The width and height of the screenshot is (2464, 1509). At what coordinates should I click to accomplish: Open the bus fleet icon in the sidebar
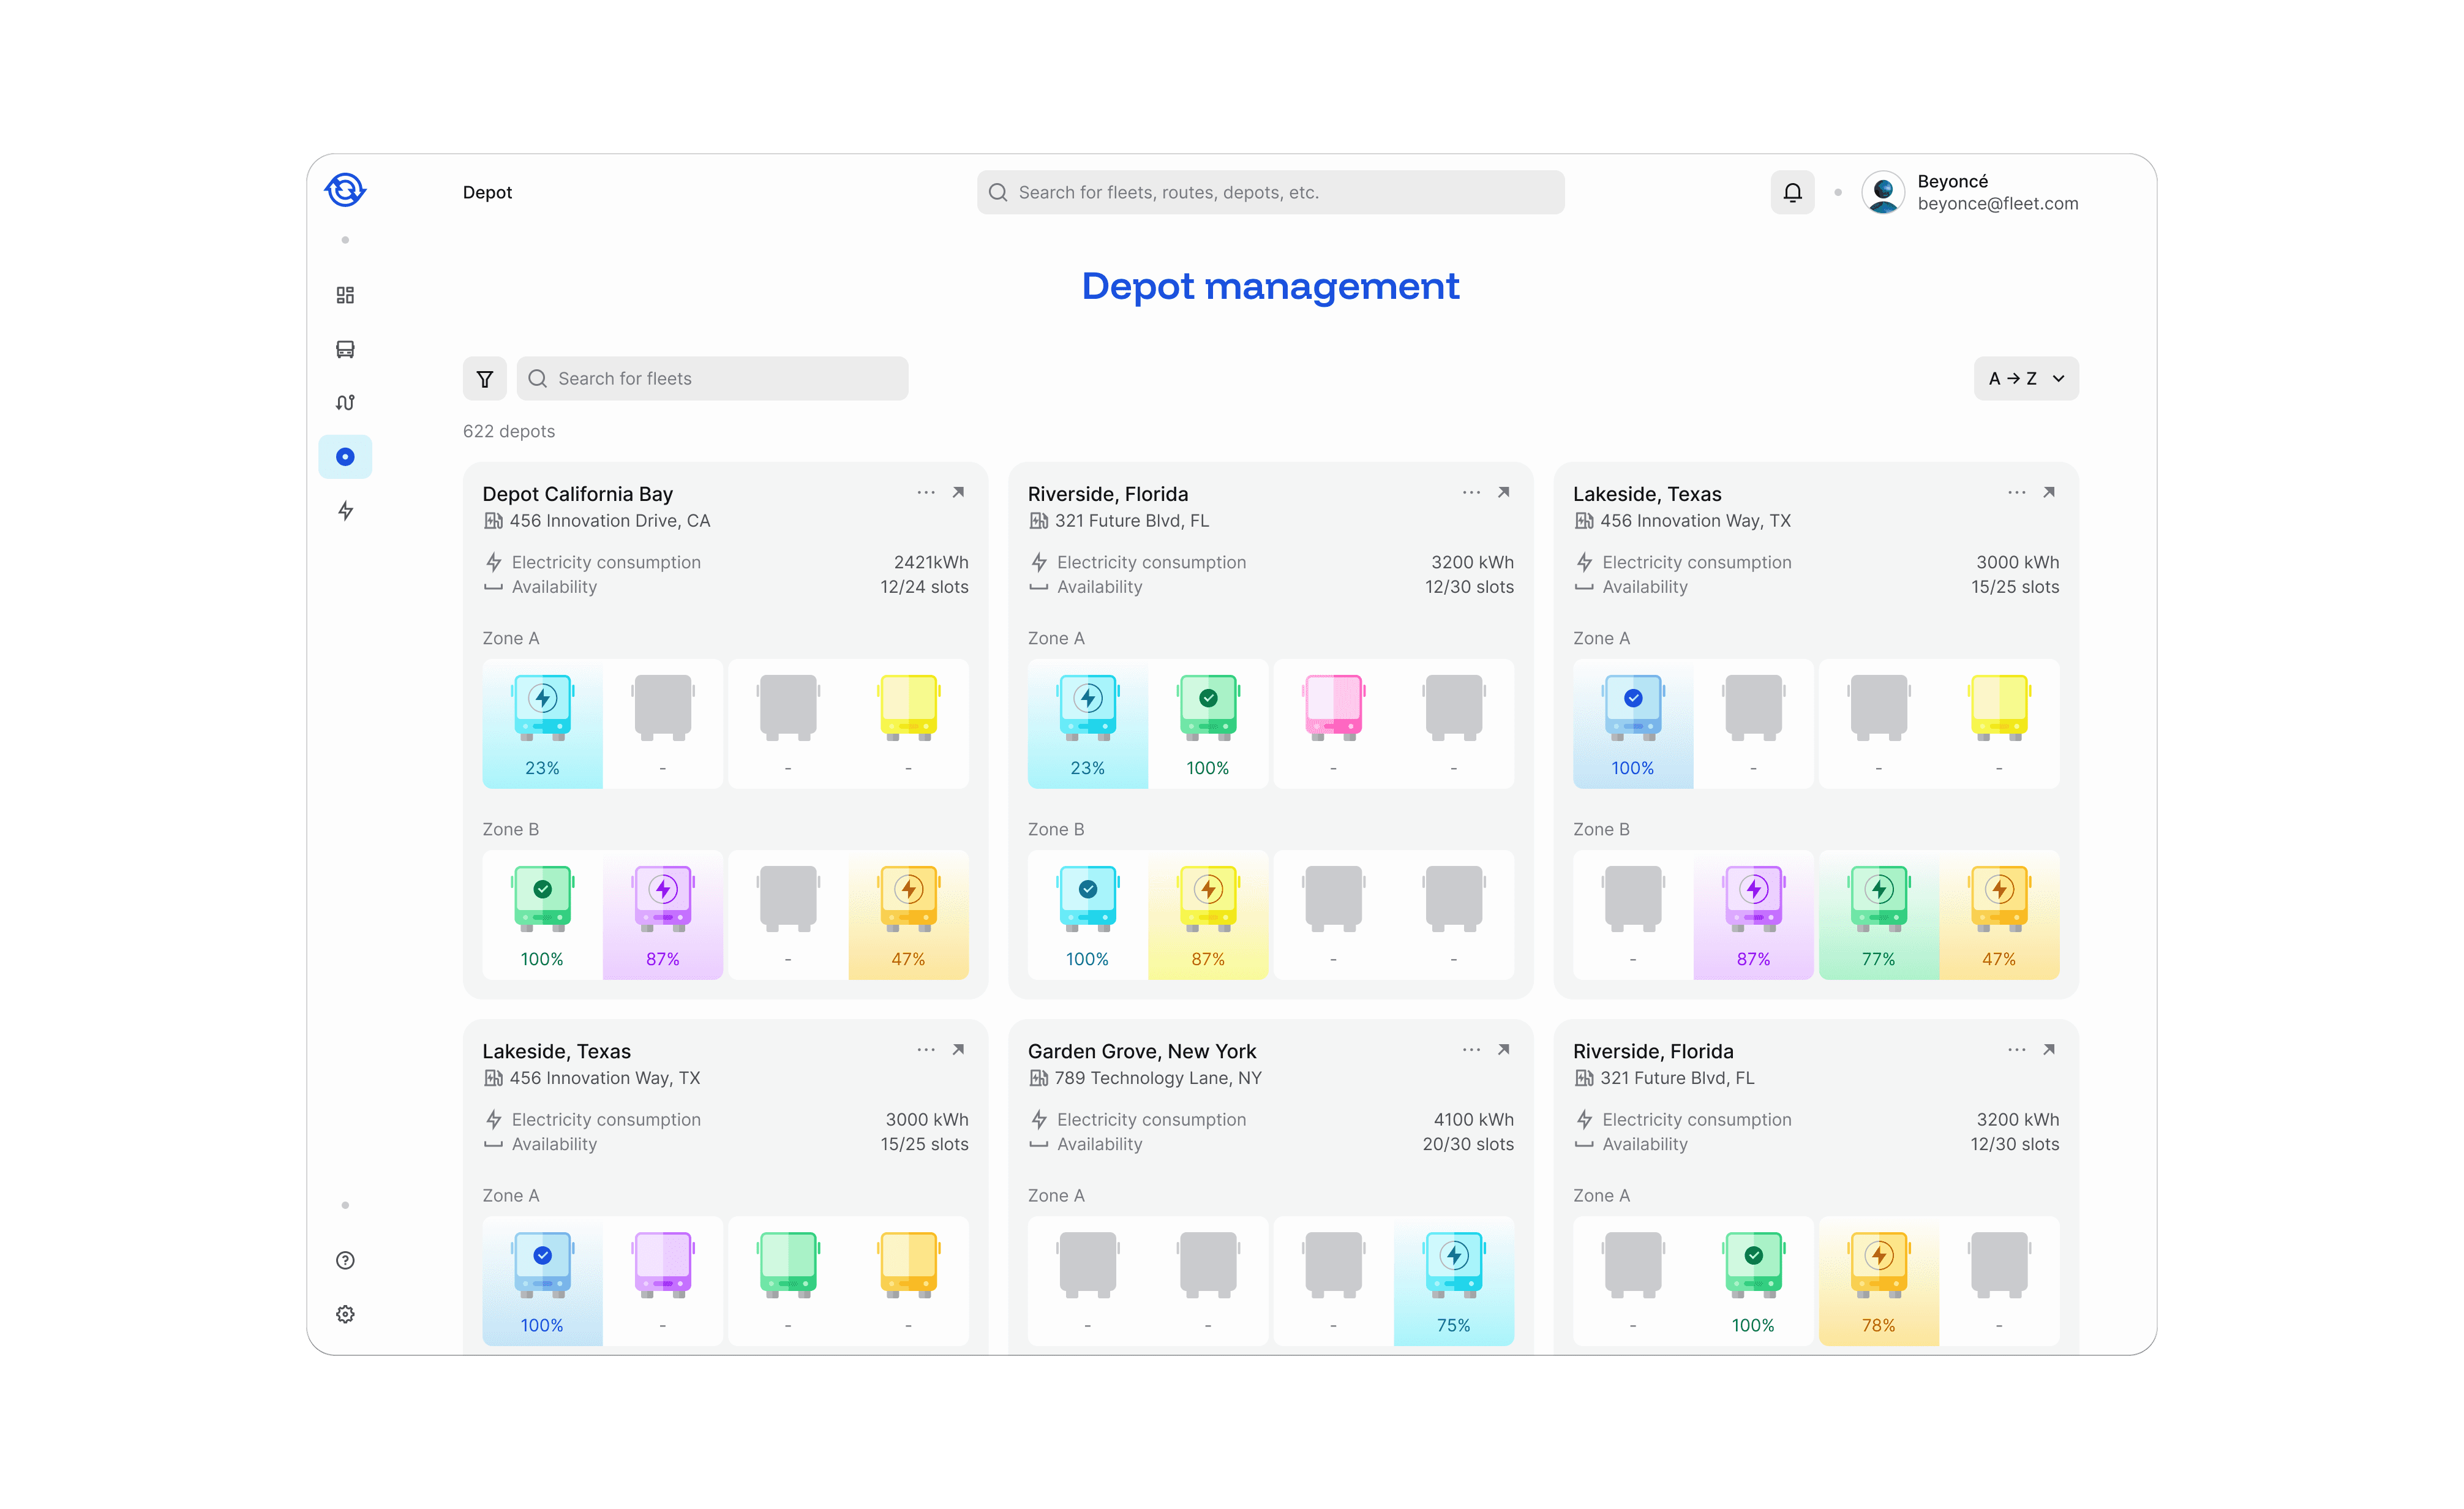pos(345,349)
